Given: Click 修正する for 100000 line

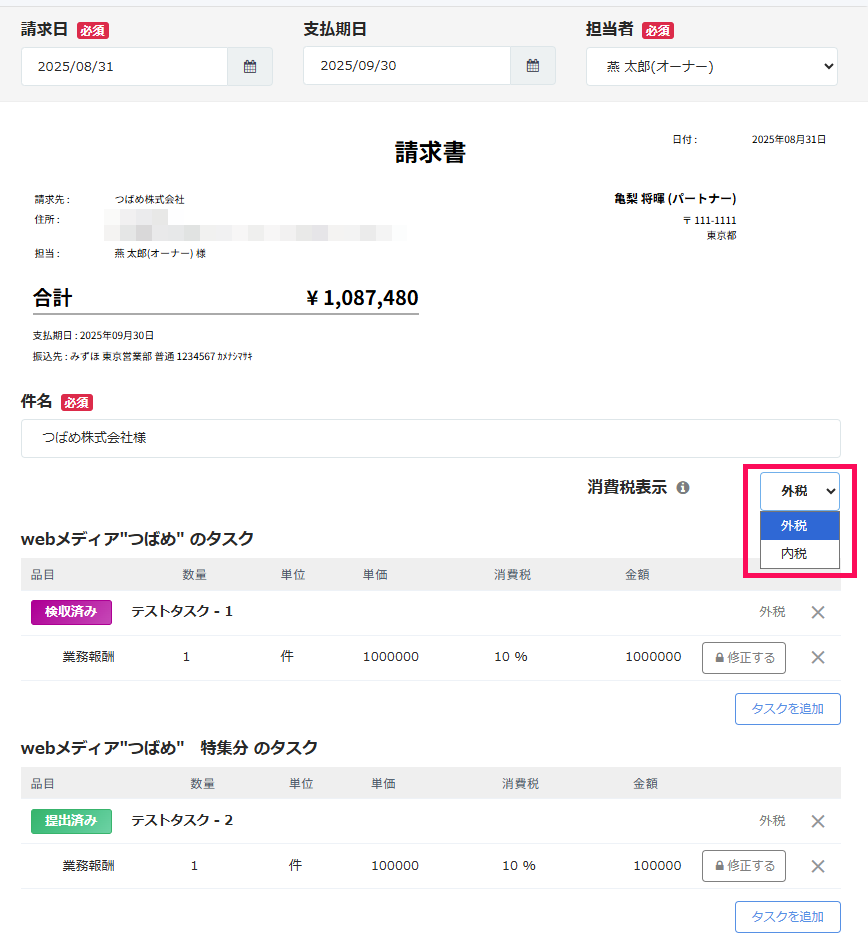Looking at the screenshot, I should 744,866.
